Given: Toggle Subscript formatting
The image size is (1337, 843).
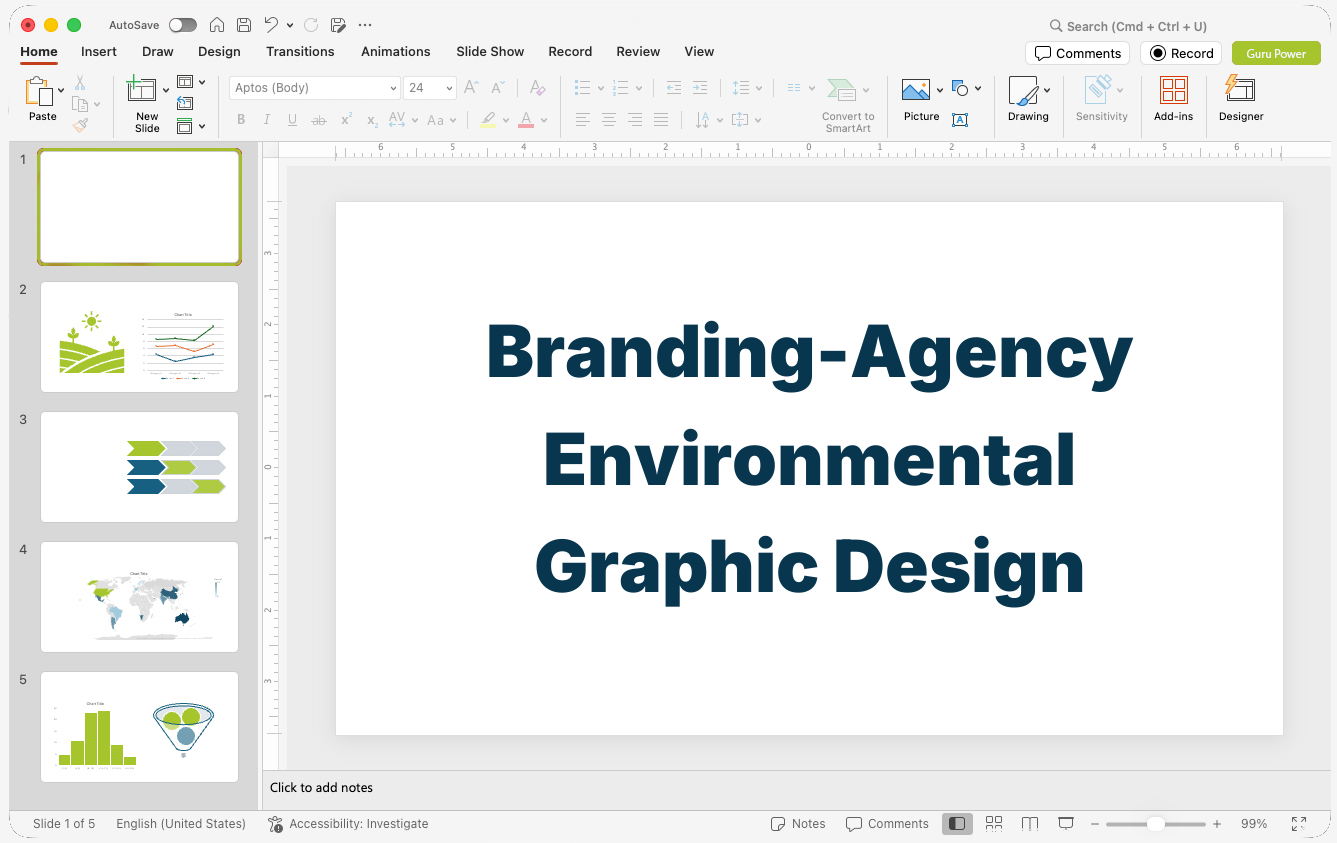Looking at the screenshot, I should point(372,120).
